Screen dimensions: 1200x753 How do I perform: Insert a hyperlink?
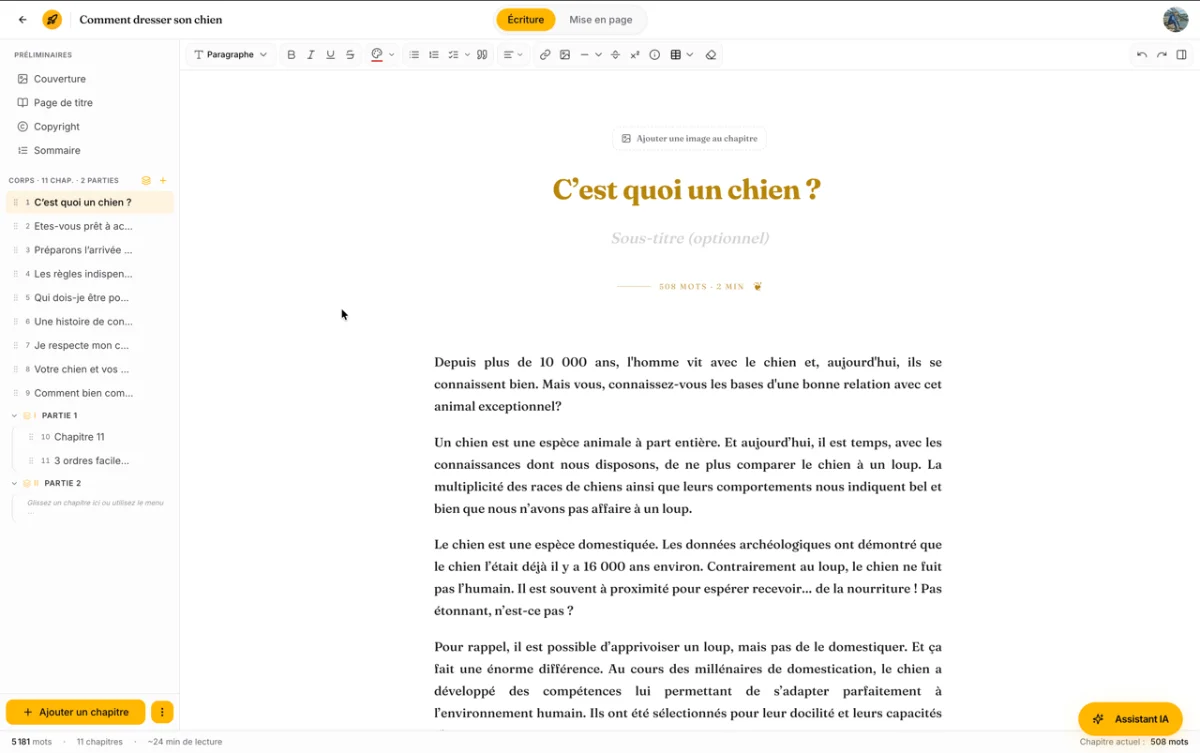point(545,55)
